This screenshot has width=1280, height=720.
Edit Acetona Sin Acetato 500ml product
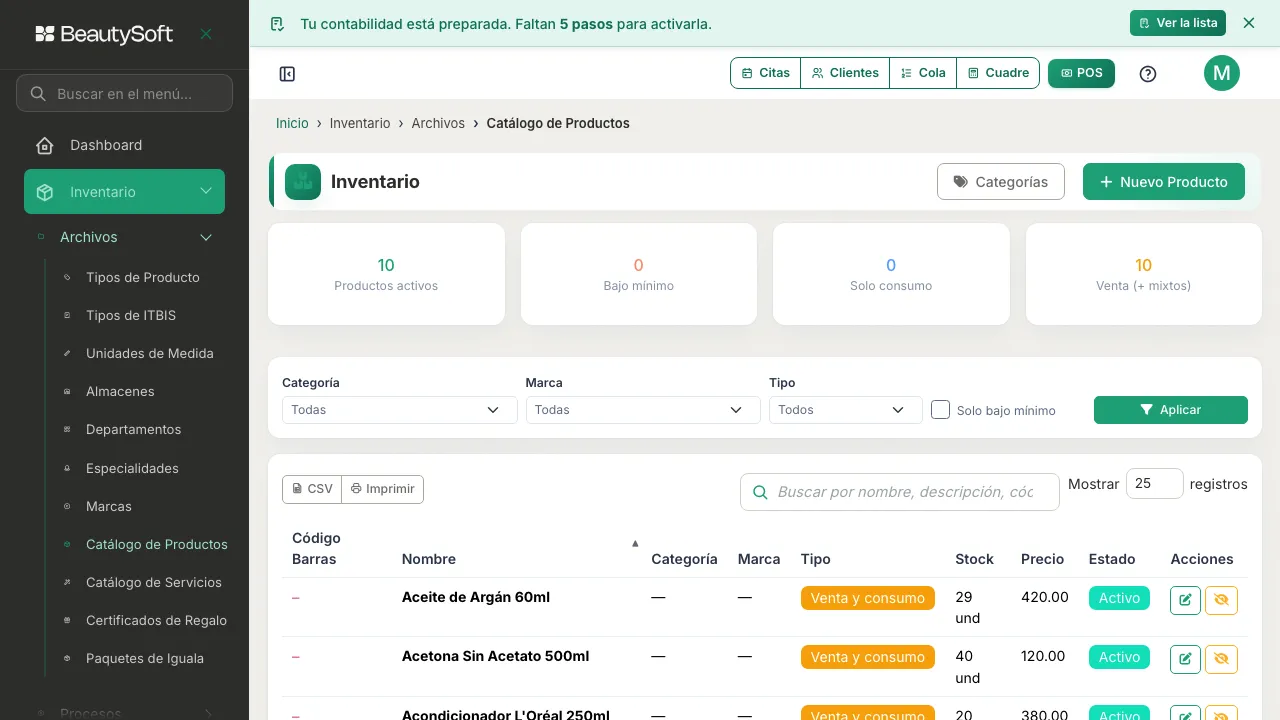1185,659
